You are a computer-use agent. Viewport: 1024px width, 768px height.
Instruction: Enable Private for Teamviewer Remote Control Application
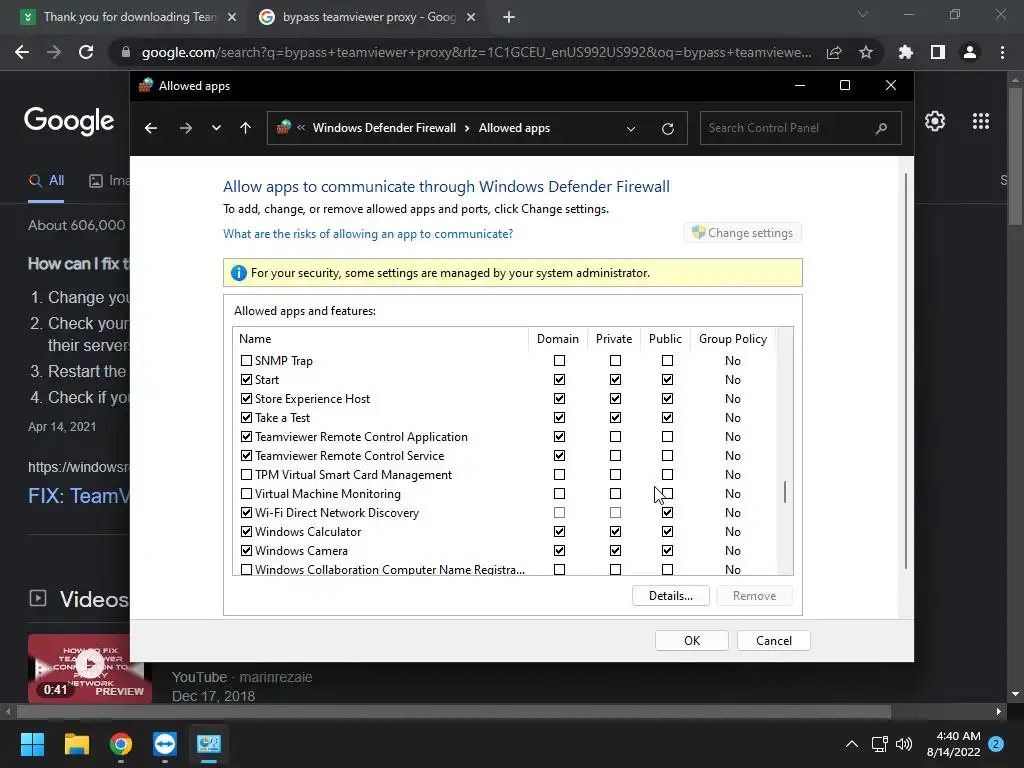click(x=615, y=436)
